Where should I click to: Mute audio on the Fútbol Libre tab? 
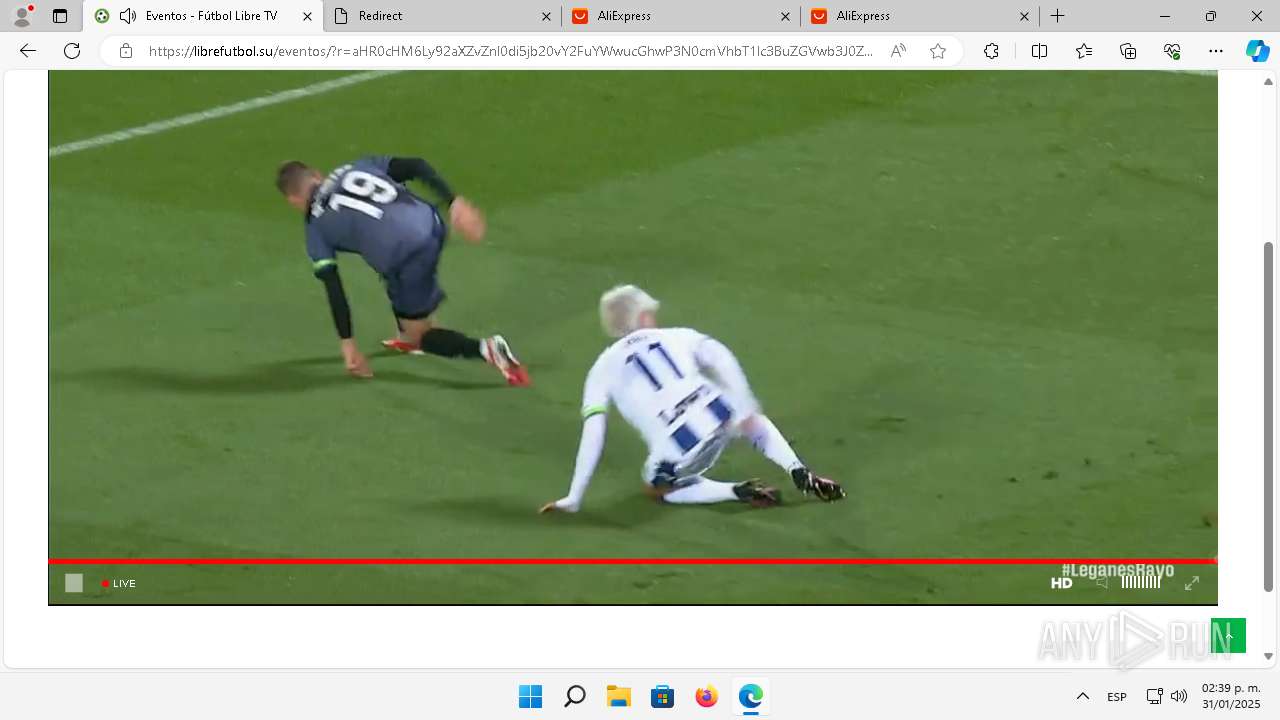pyautogui.click(x=128, y=16)
